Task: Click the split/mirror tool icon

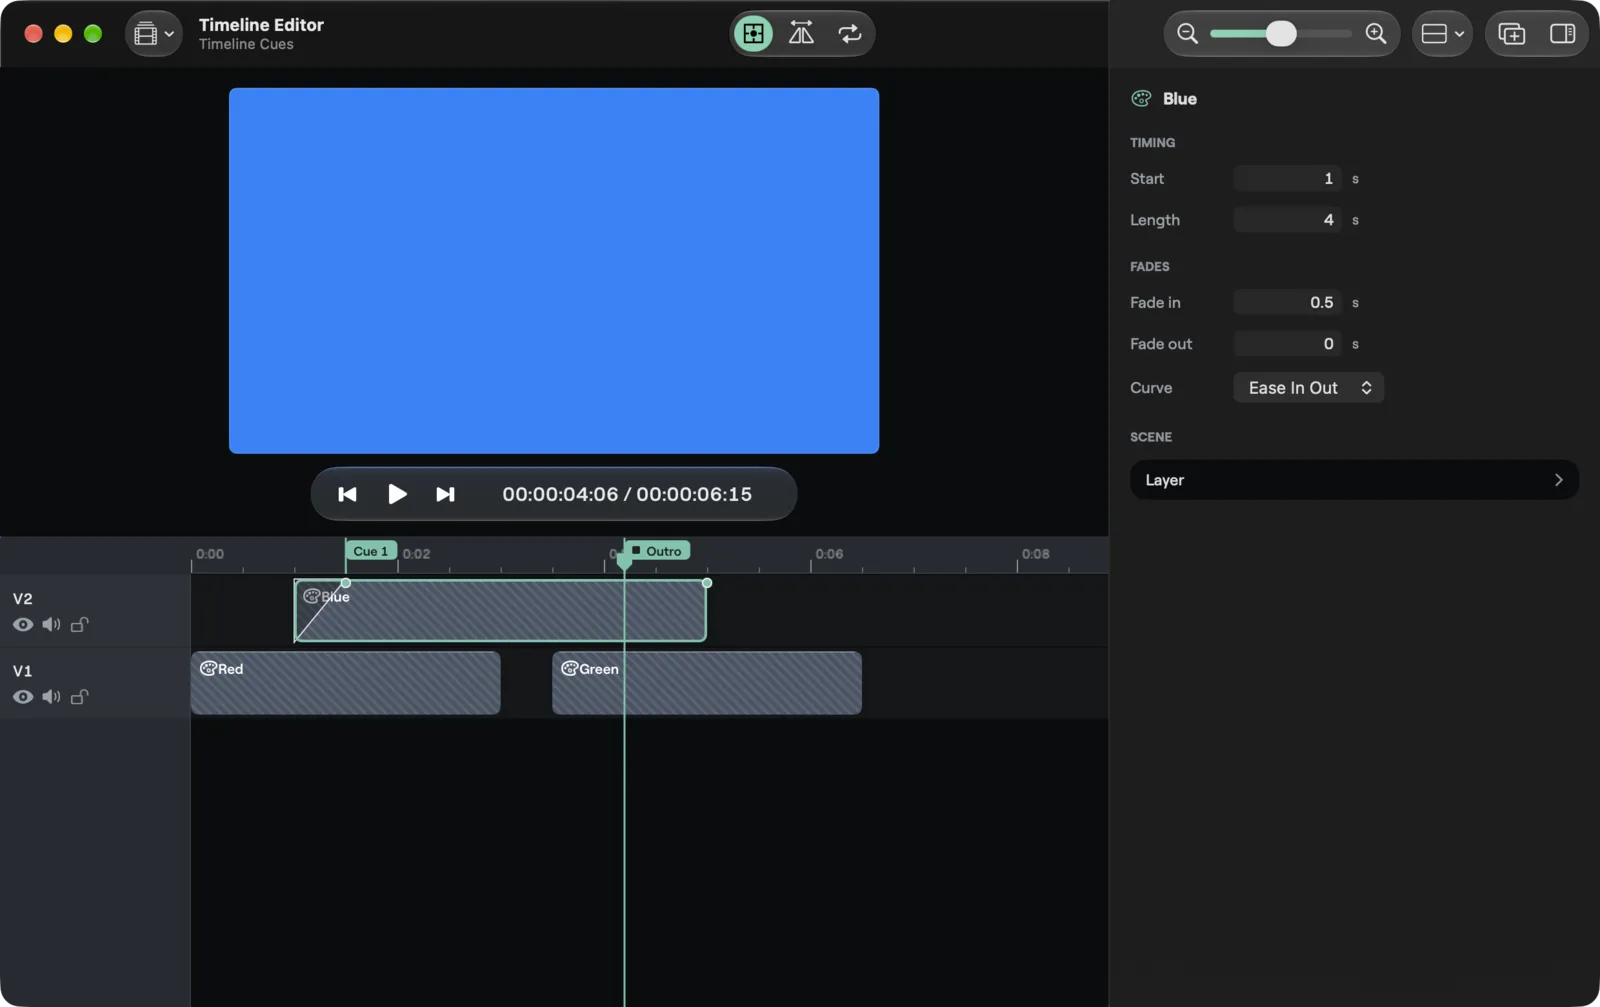Action: coord(801,33)
